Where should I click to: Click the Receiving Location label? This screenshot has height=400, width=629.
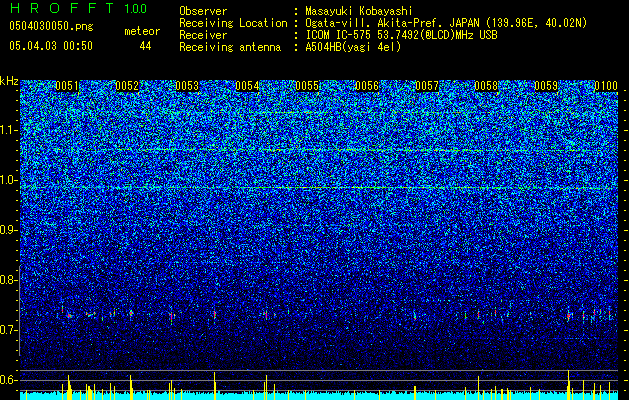pos(233,23)
